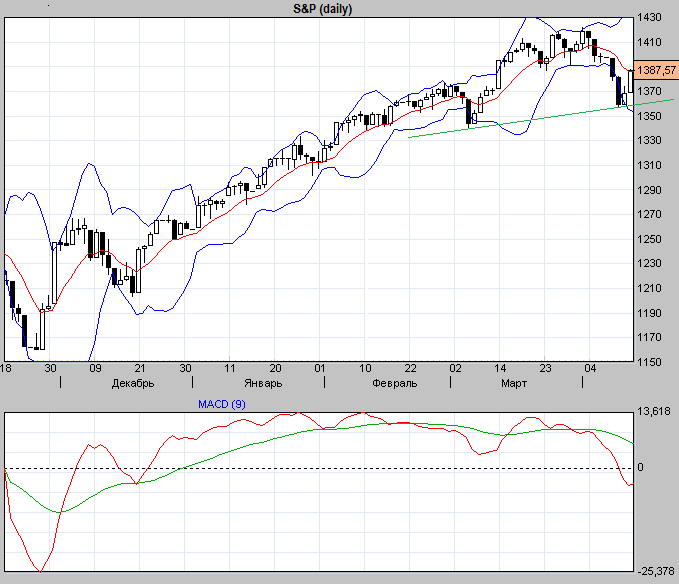Click the 1150 price axis label
Image resolution: width=679 pixels, height=584 pixels.
click(649, 361)
